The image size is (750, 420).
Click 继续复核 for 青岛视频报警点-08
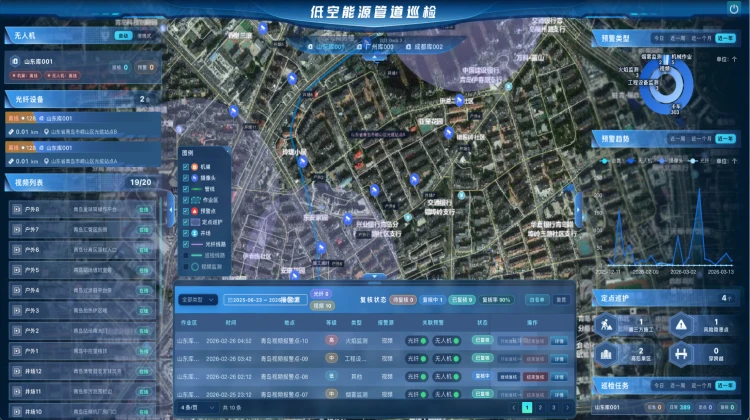tap(508, 377)
